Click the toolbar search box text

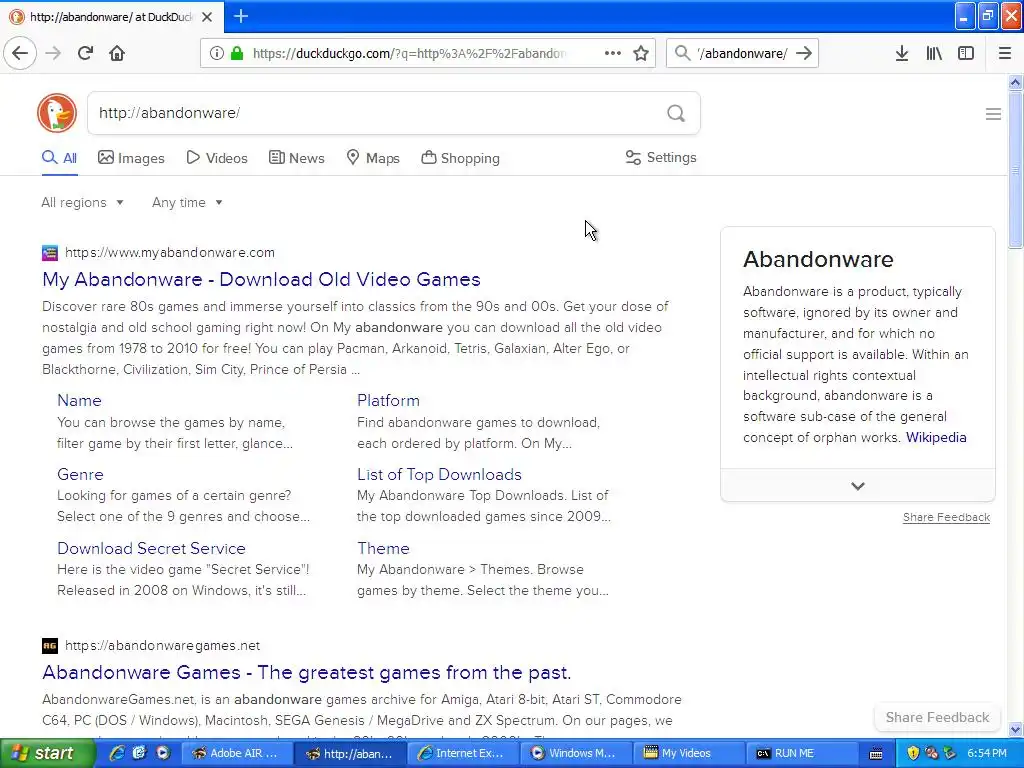coord(743,54)
